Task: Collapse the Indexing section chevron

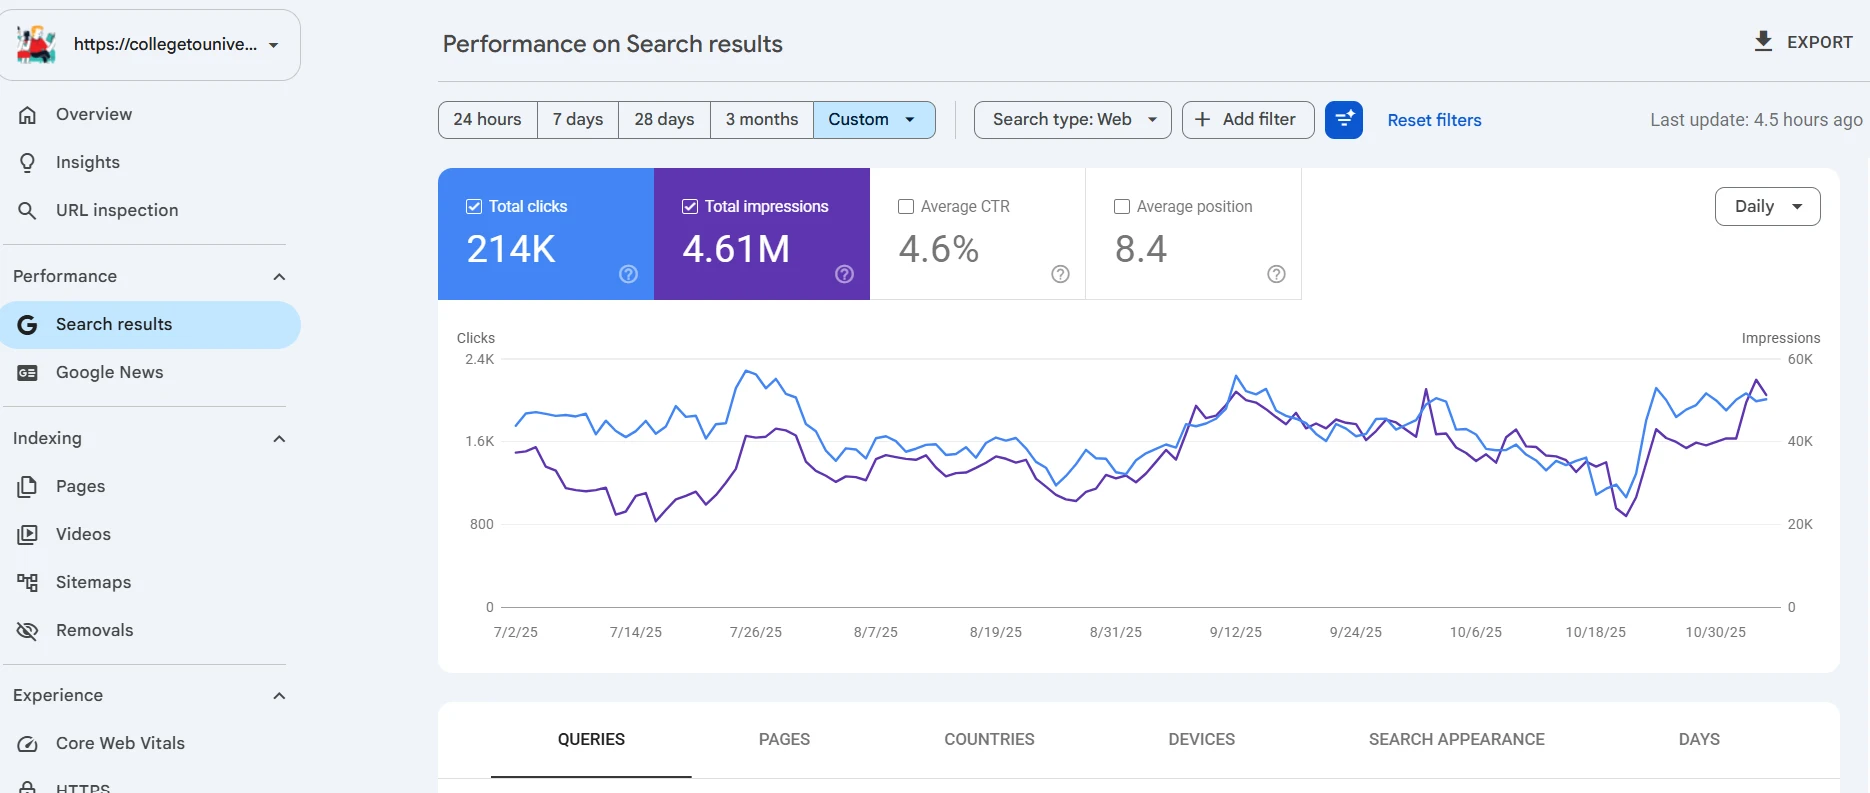Action: pyautogui.click(x=279, y=439)
